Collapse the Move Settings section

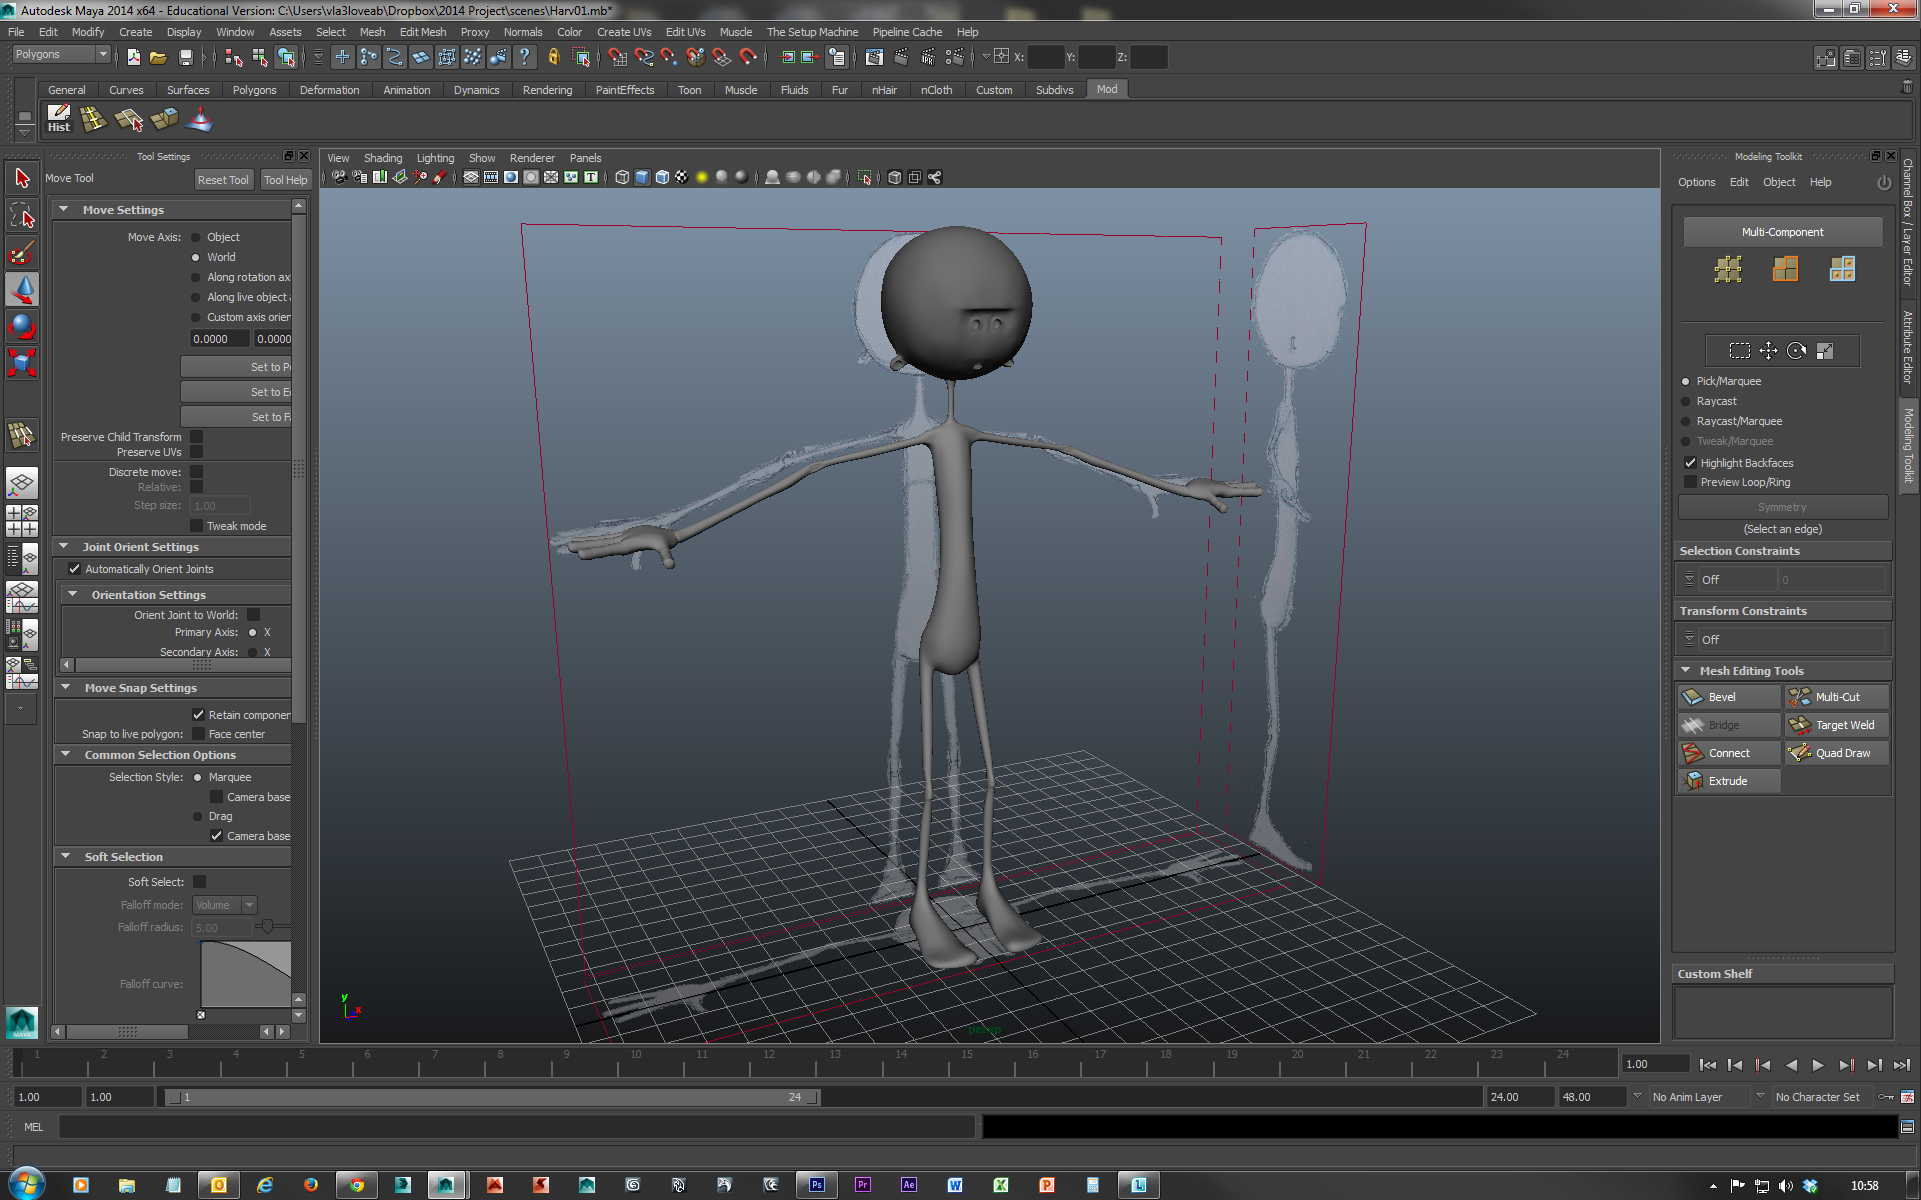[64, 210]
